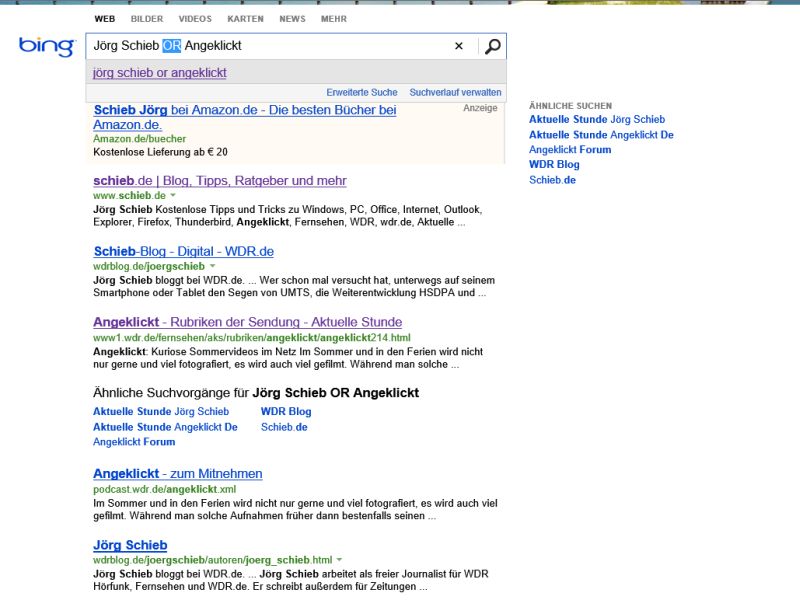
Task: Click the 'Anzeige' ad label
Action: click(x=480, y=108)
